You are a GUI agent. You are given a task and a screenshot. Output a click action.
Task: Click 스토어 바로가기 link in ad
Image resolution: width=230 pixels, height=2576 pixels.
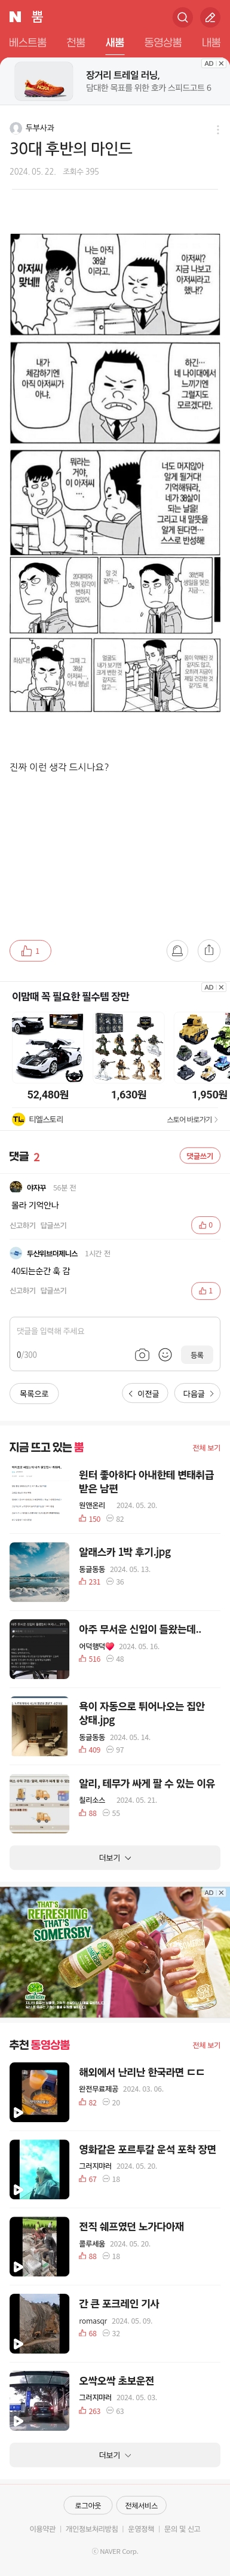tap(192, 1119)
